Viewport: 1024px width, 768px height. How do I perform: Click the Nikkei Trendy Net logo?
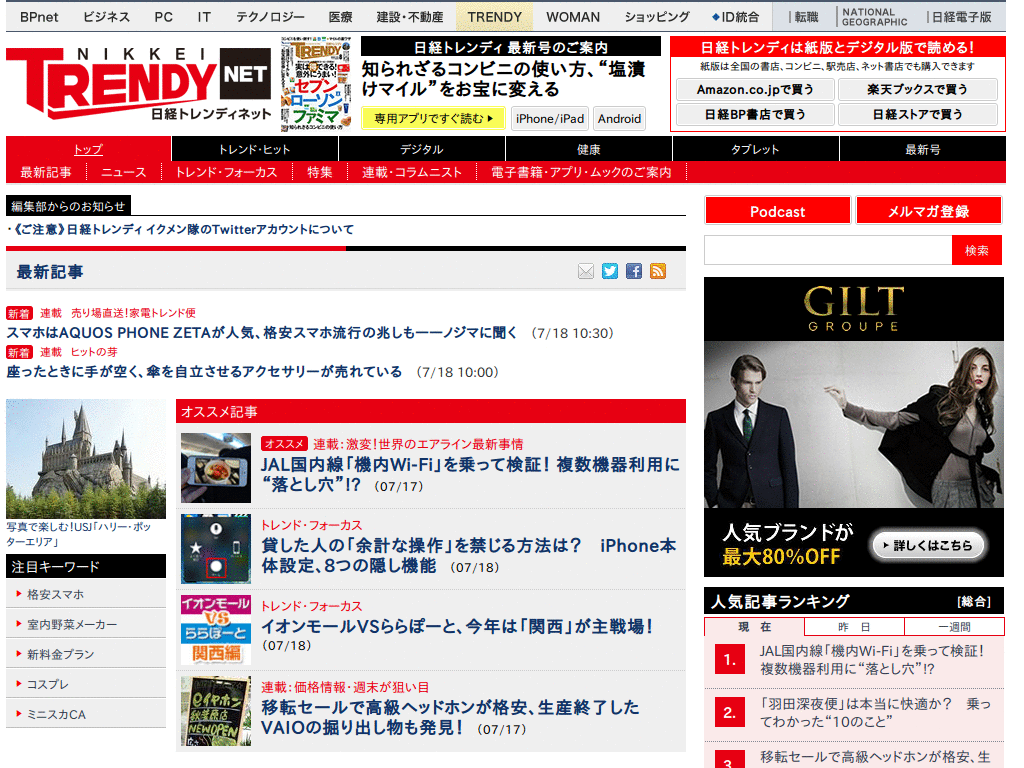click(x=138, y=84)
